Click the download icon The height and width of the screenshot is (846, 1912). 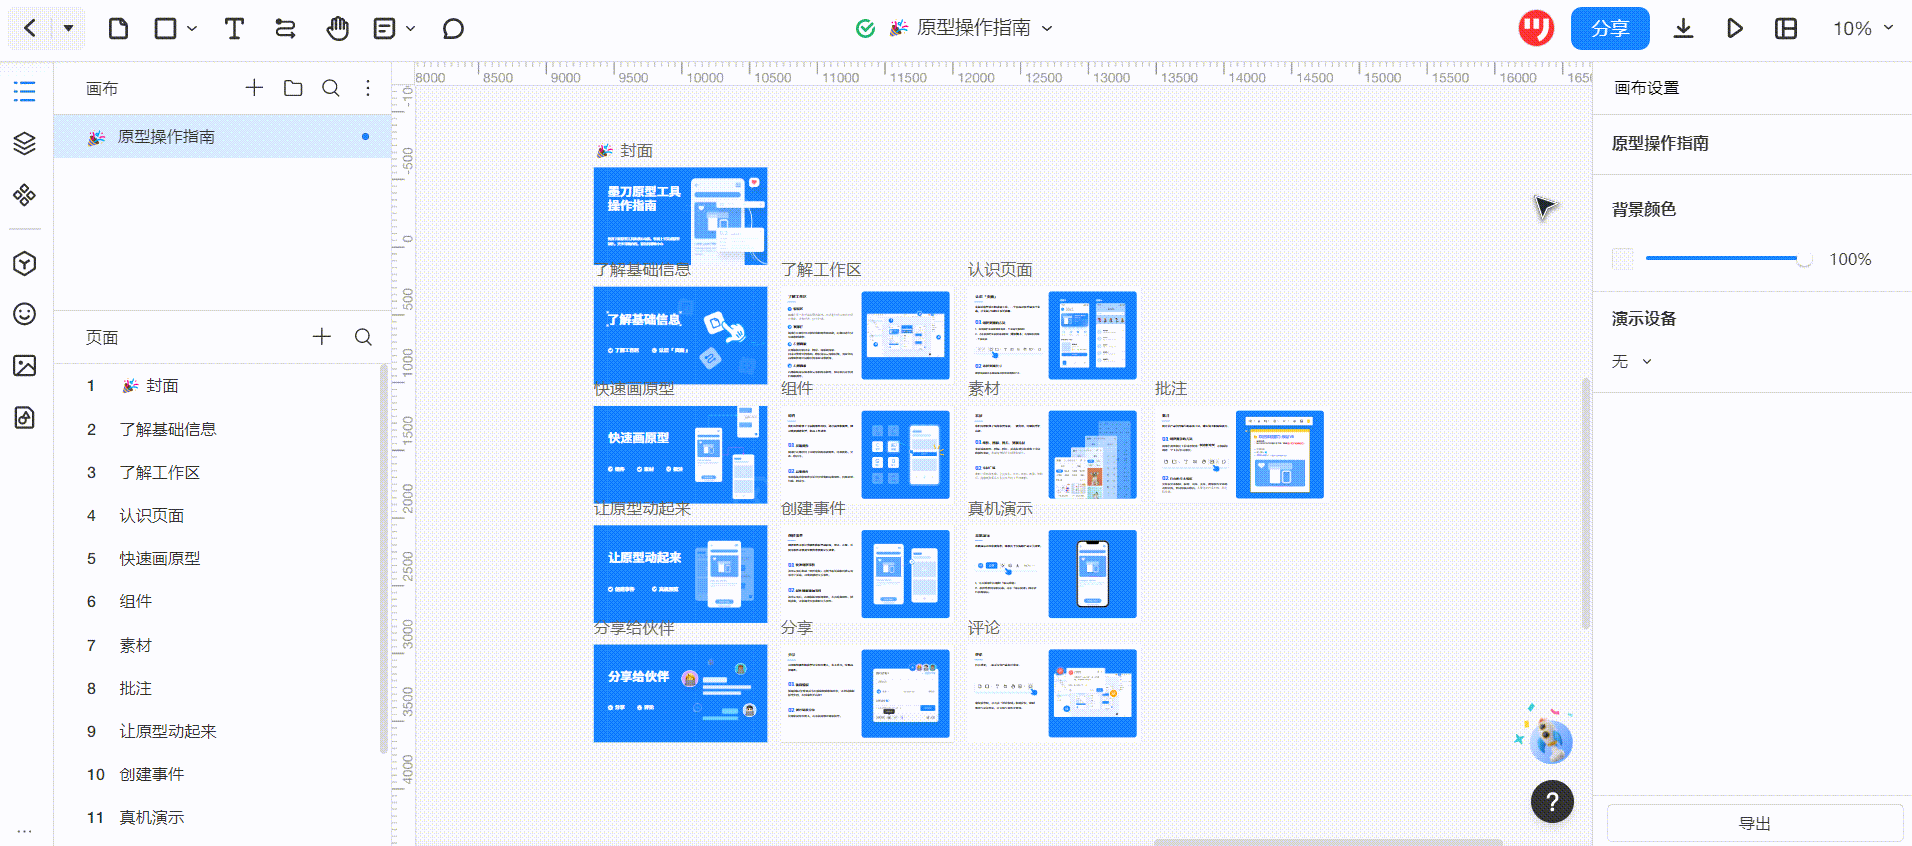[x=1684, y=28]
